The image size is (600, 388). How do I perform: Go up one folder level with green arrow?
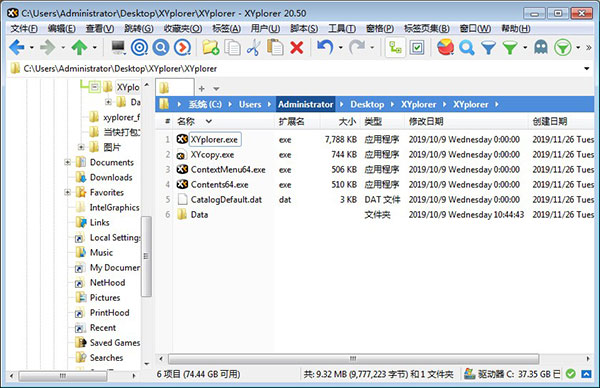pos(79,47)
